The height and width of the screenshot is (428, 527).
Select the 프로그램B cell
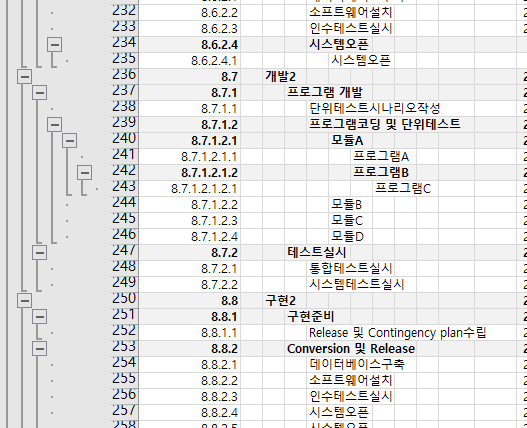tap(381, 172)
